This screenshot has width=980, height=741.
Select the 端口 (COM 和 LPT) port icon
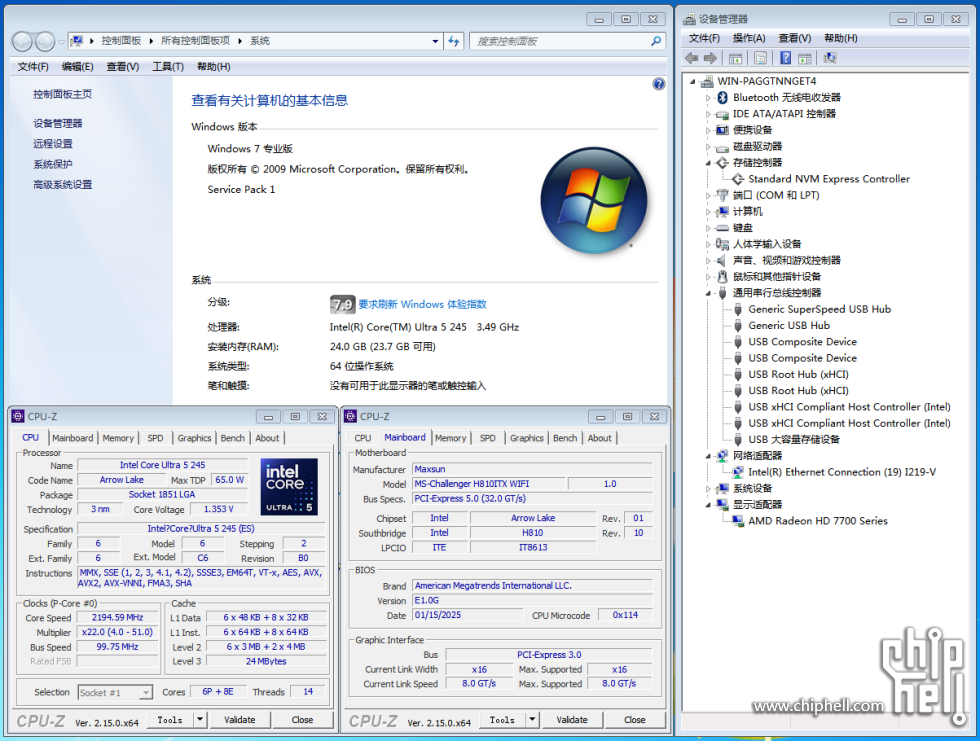(722, 195)
